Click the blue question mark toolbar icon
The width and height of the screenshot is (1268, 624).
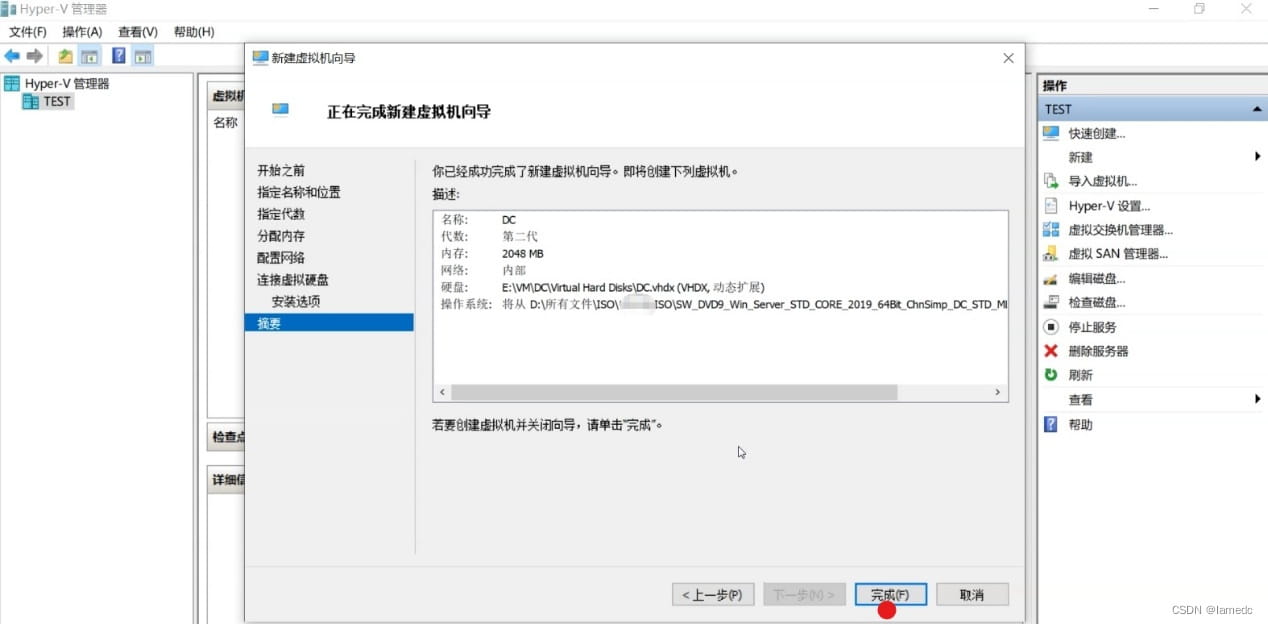119,56
